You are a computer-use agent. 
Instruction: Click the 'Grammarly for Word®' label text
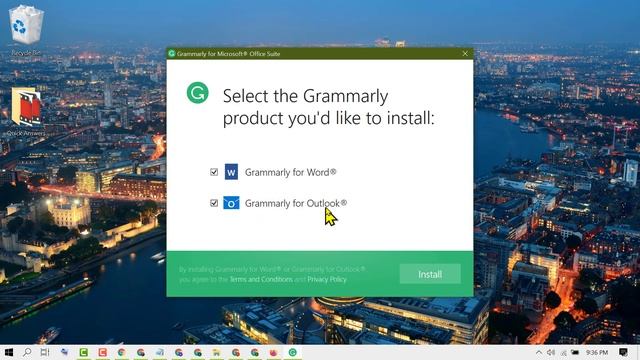pyautogui.click(x=291, y=172)
